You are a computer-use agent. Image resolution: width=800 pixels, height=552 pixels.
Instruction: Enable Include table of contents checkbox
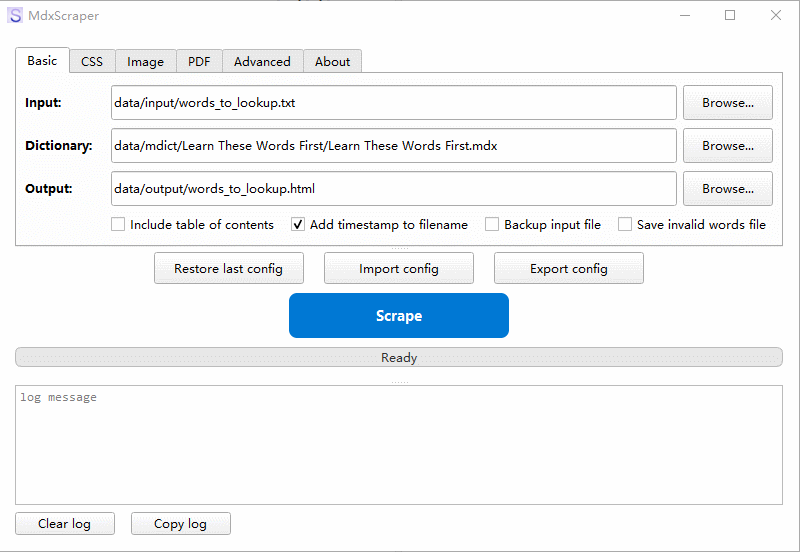point(119,225)
